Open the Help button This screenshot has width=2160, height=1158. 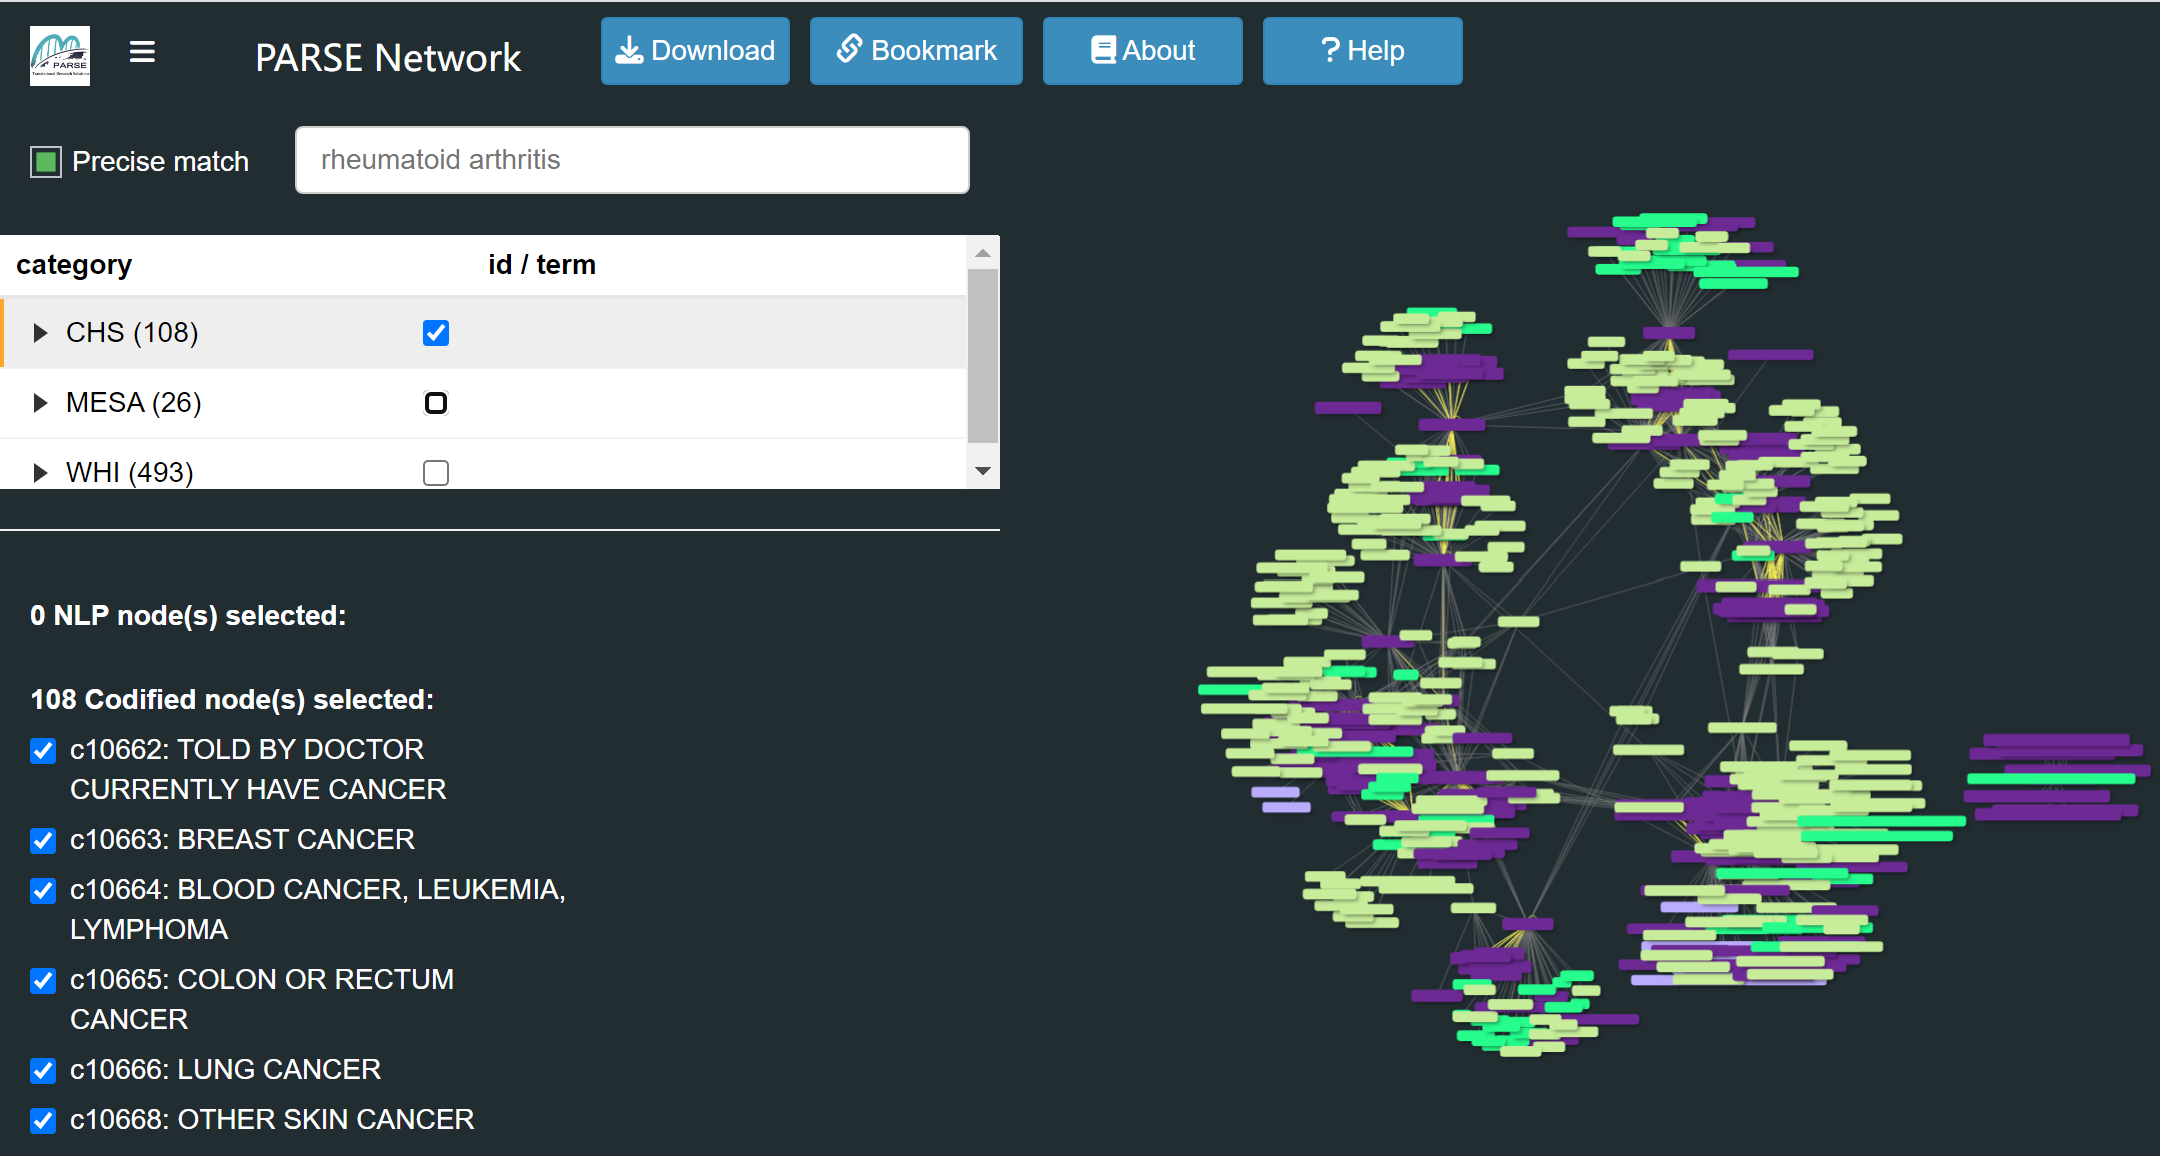coord(1362,51)
